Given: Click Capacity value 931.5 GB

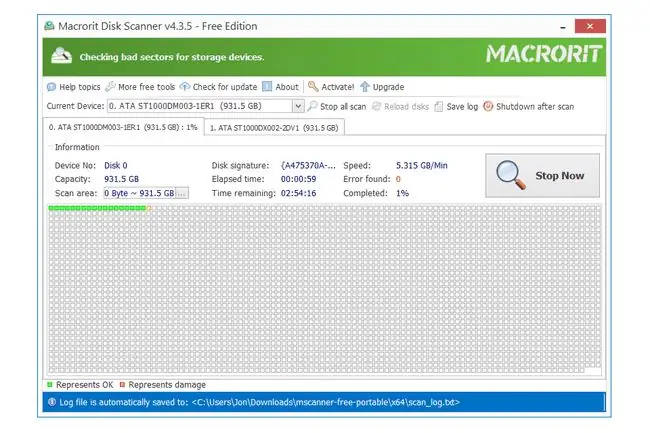Looking at the screenshot, I should 121,179.
